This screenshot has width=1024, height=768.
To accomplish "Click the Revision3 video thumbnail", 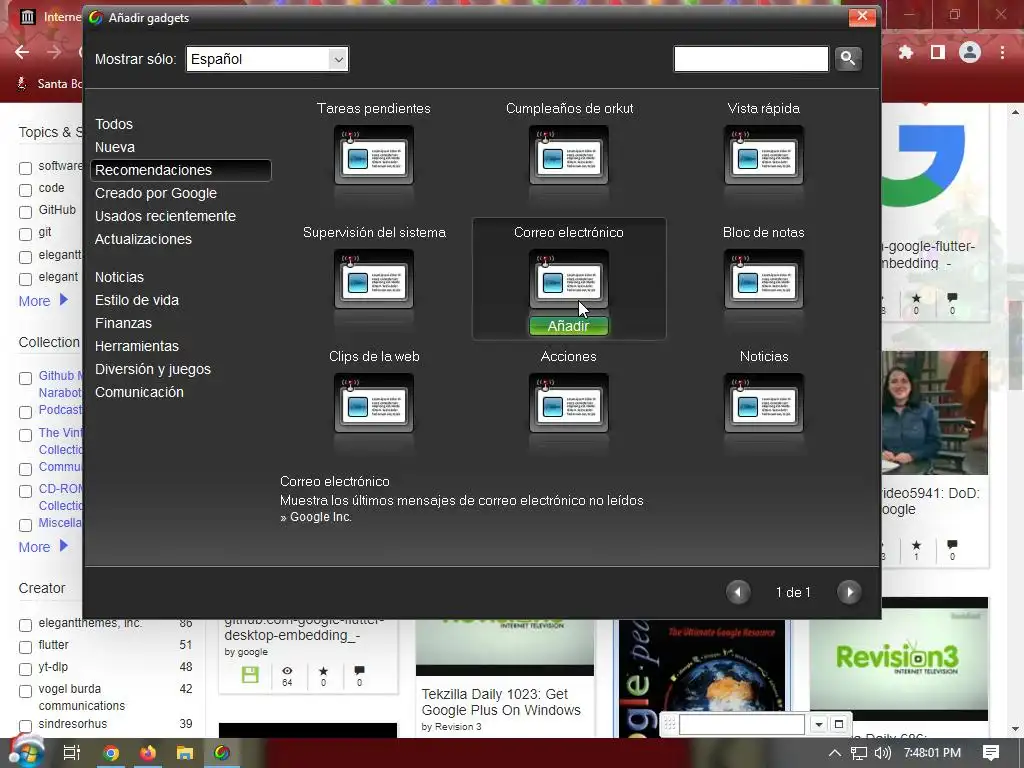I will click(898, 658).
